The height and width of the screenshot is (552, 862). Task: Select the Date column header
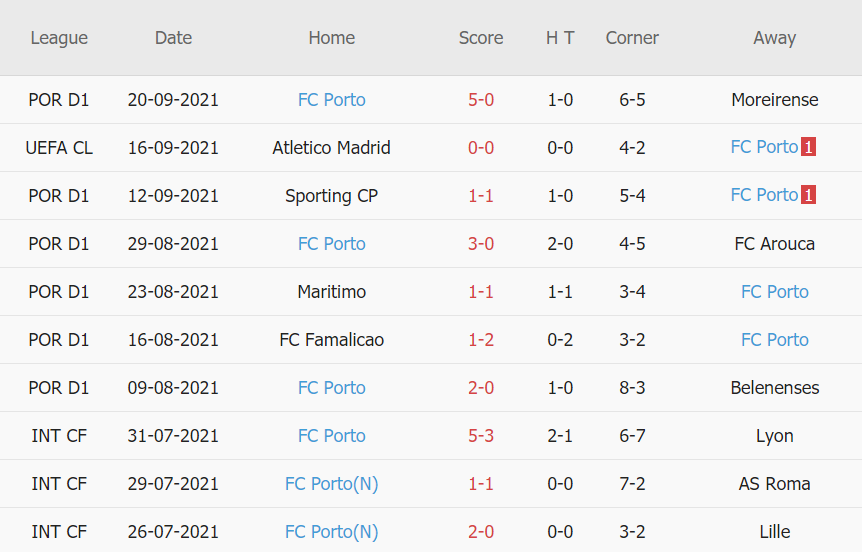[x=173, y=38]
